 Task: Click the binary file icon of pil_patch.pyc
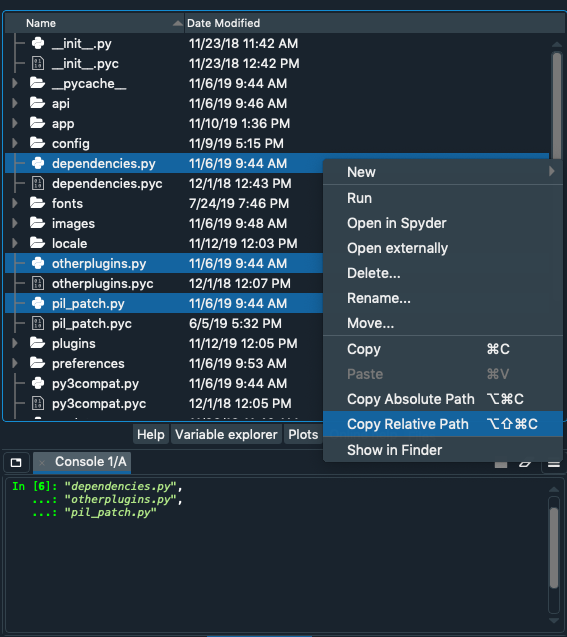(x=38, y=323)
